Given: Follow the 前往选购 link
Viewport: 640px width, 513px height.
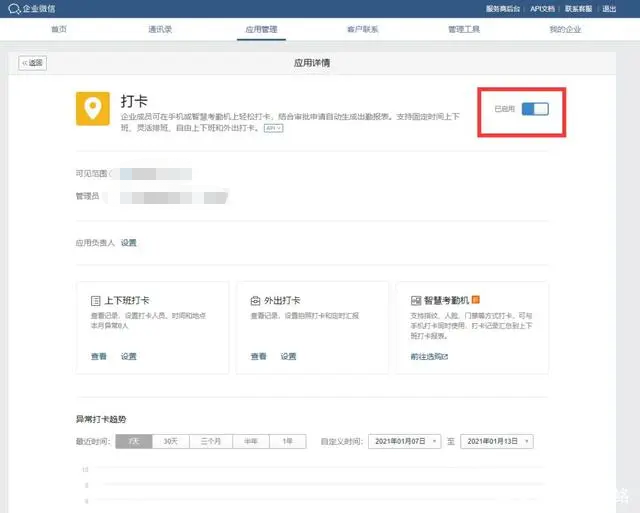Looking at the screenshot, I should coord(429,356).
